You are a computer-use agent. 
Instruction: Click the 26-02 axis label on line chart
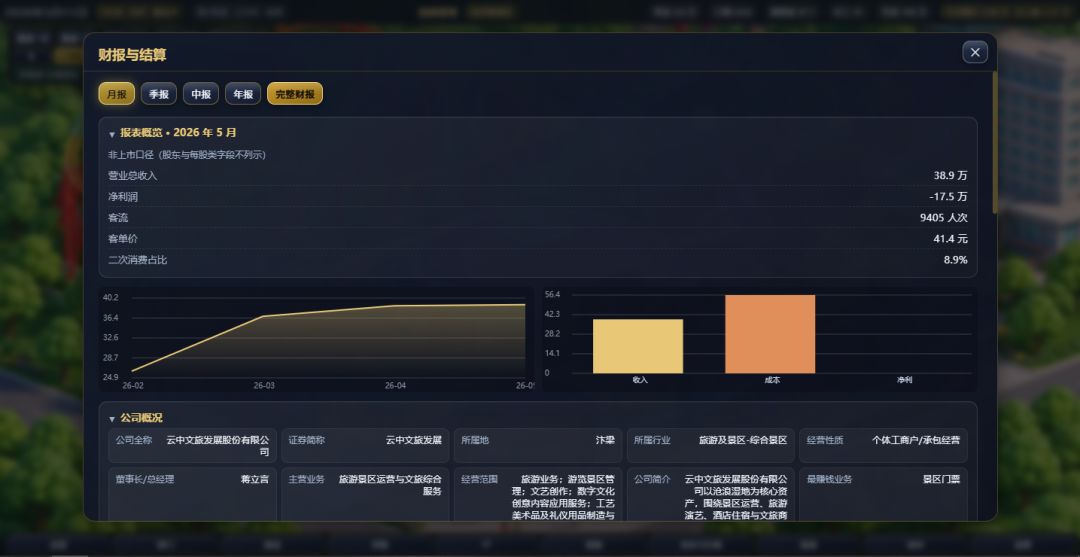133,386
